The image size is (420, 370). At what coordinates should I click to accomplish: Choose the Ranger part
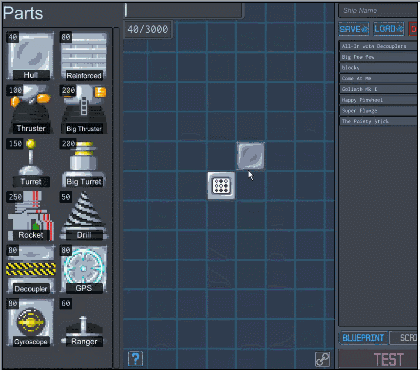[84, 322]
